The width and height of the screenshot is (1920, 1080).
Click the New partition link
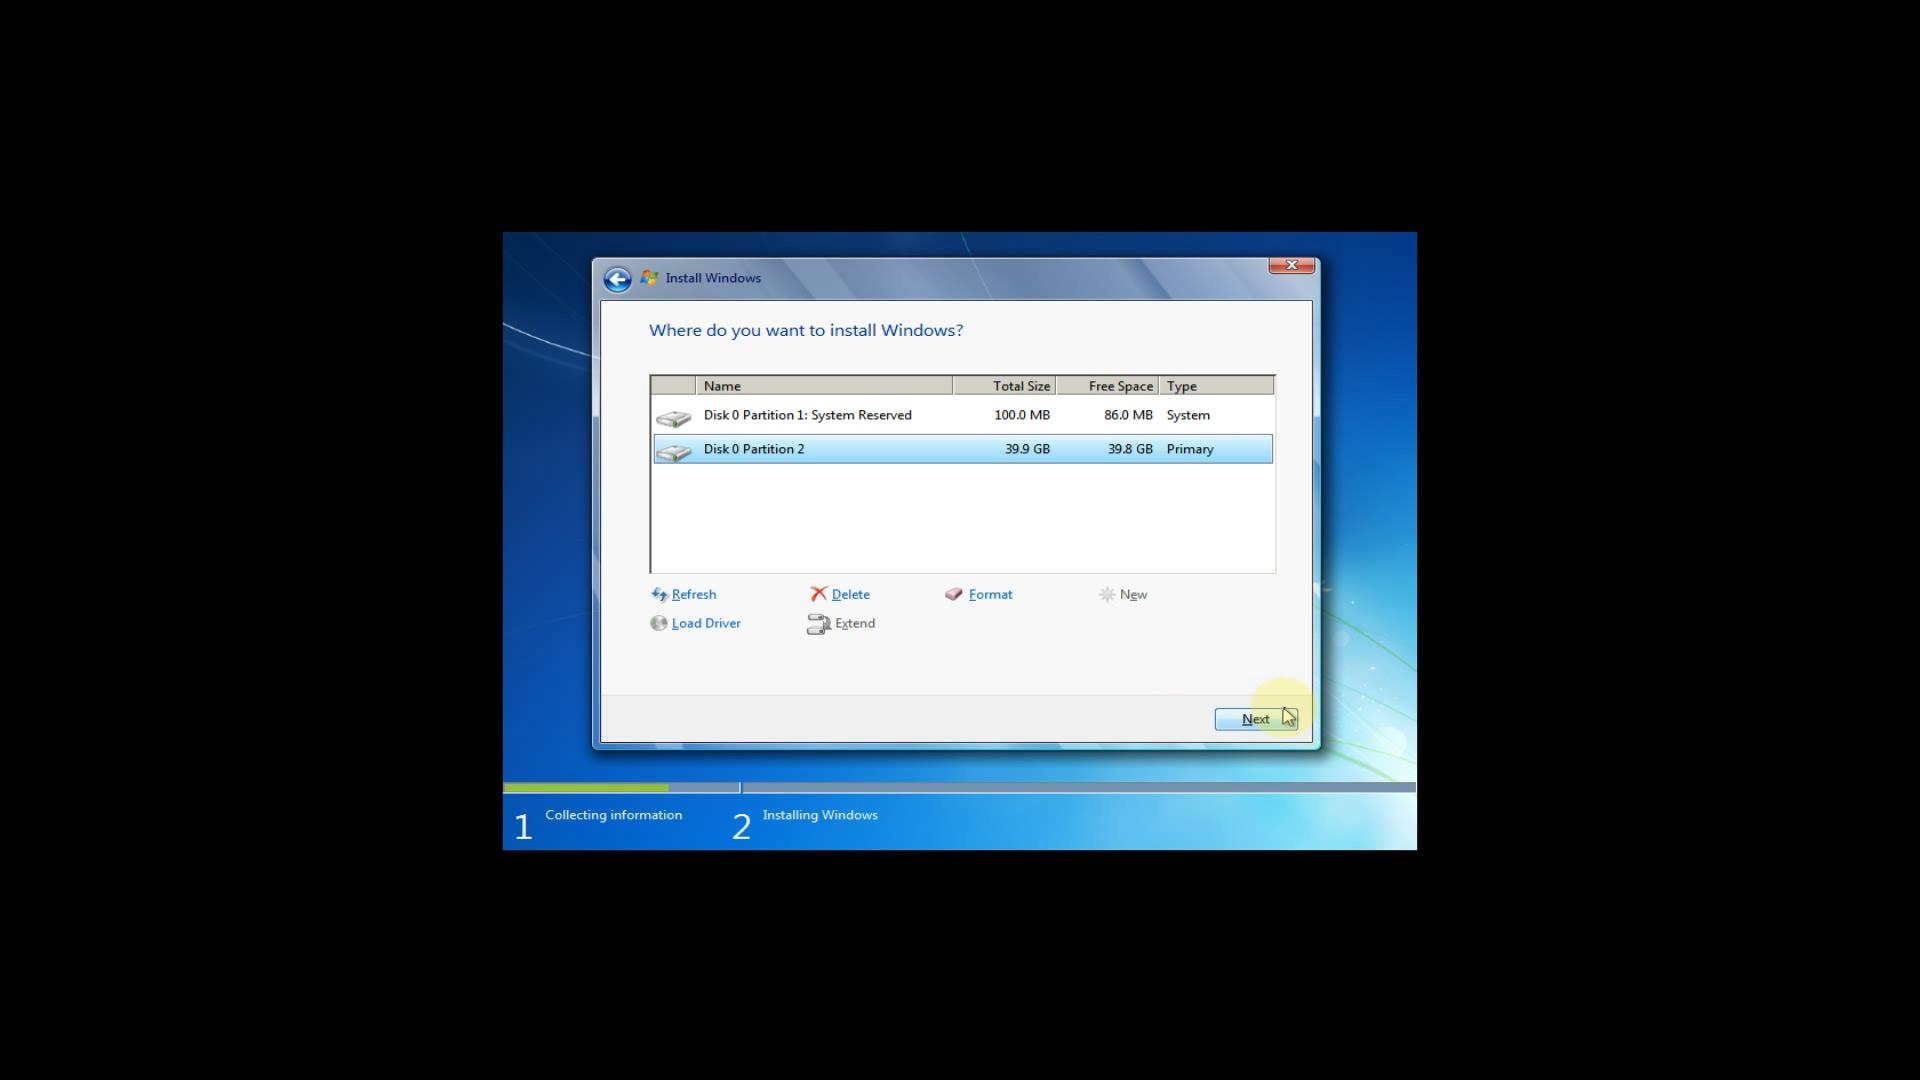pyautogui.click(x=1134, y=594)
